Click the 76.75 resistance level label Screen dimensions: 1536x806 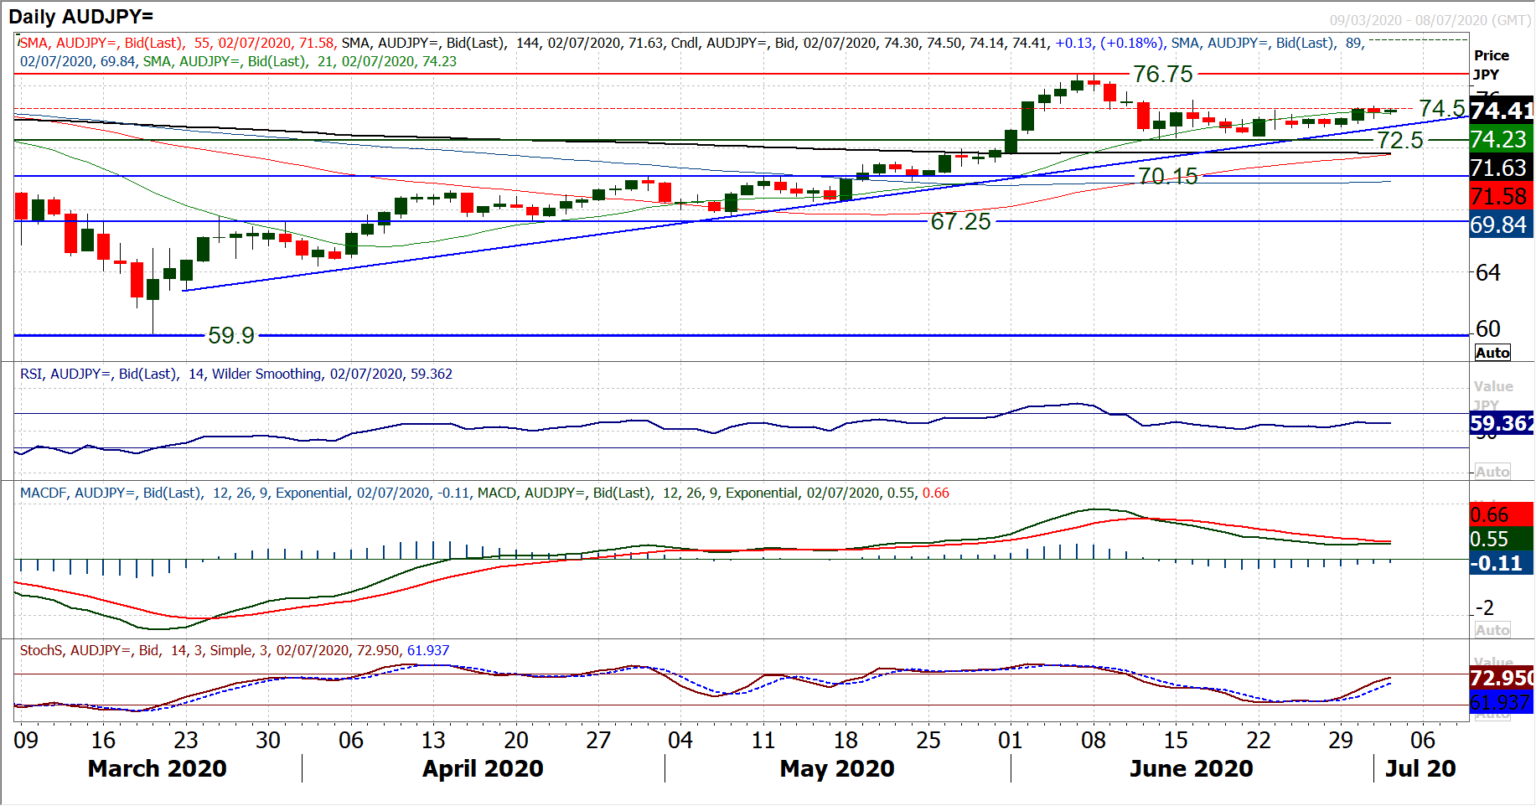coord(1162,75)
